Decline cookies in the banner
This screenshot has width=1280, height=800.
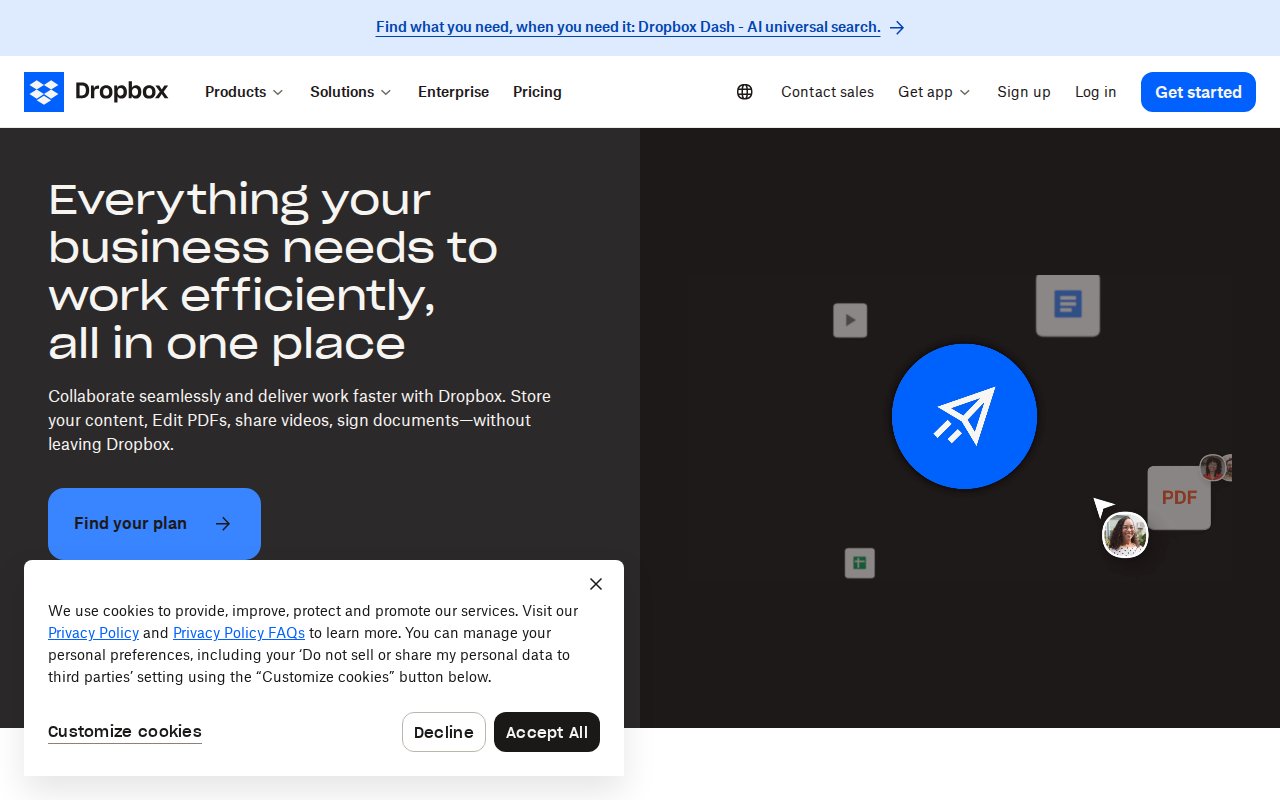(x=443, y=732)
